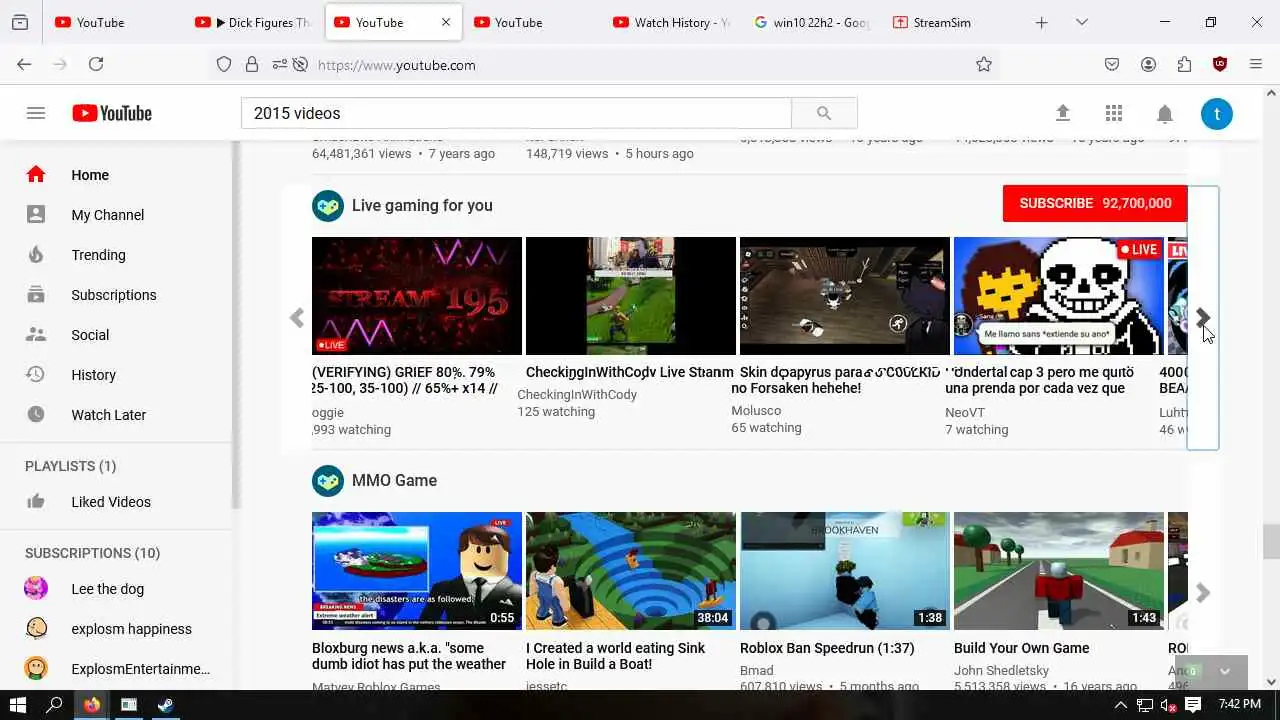
Task: Save page to Pocket icon
Action: point(1112,64)
